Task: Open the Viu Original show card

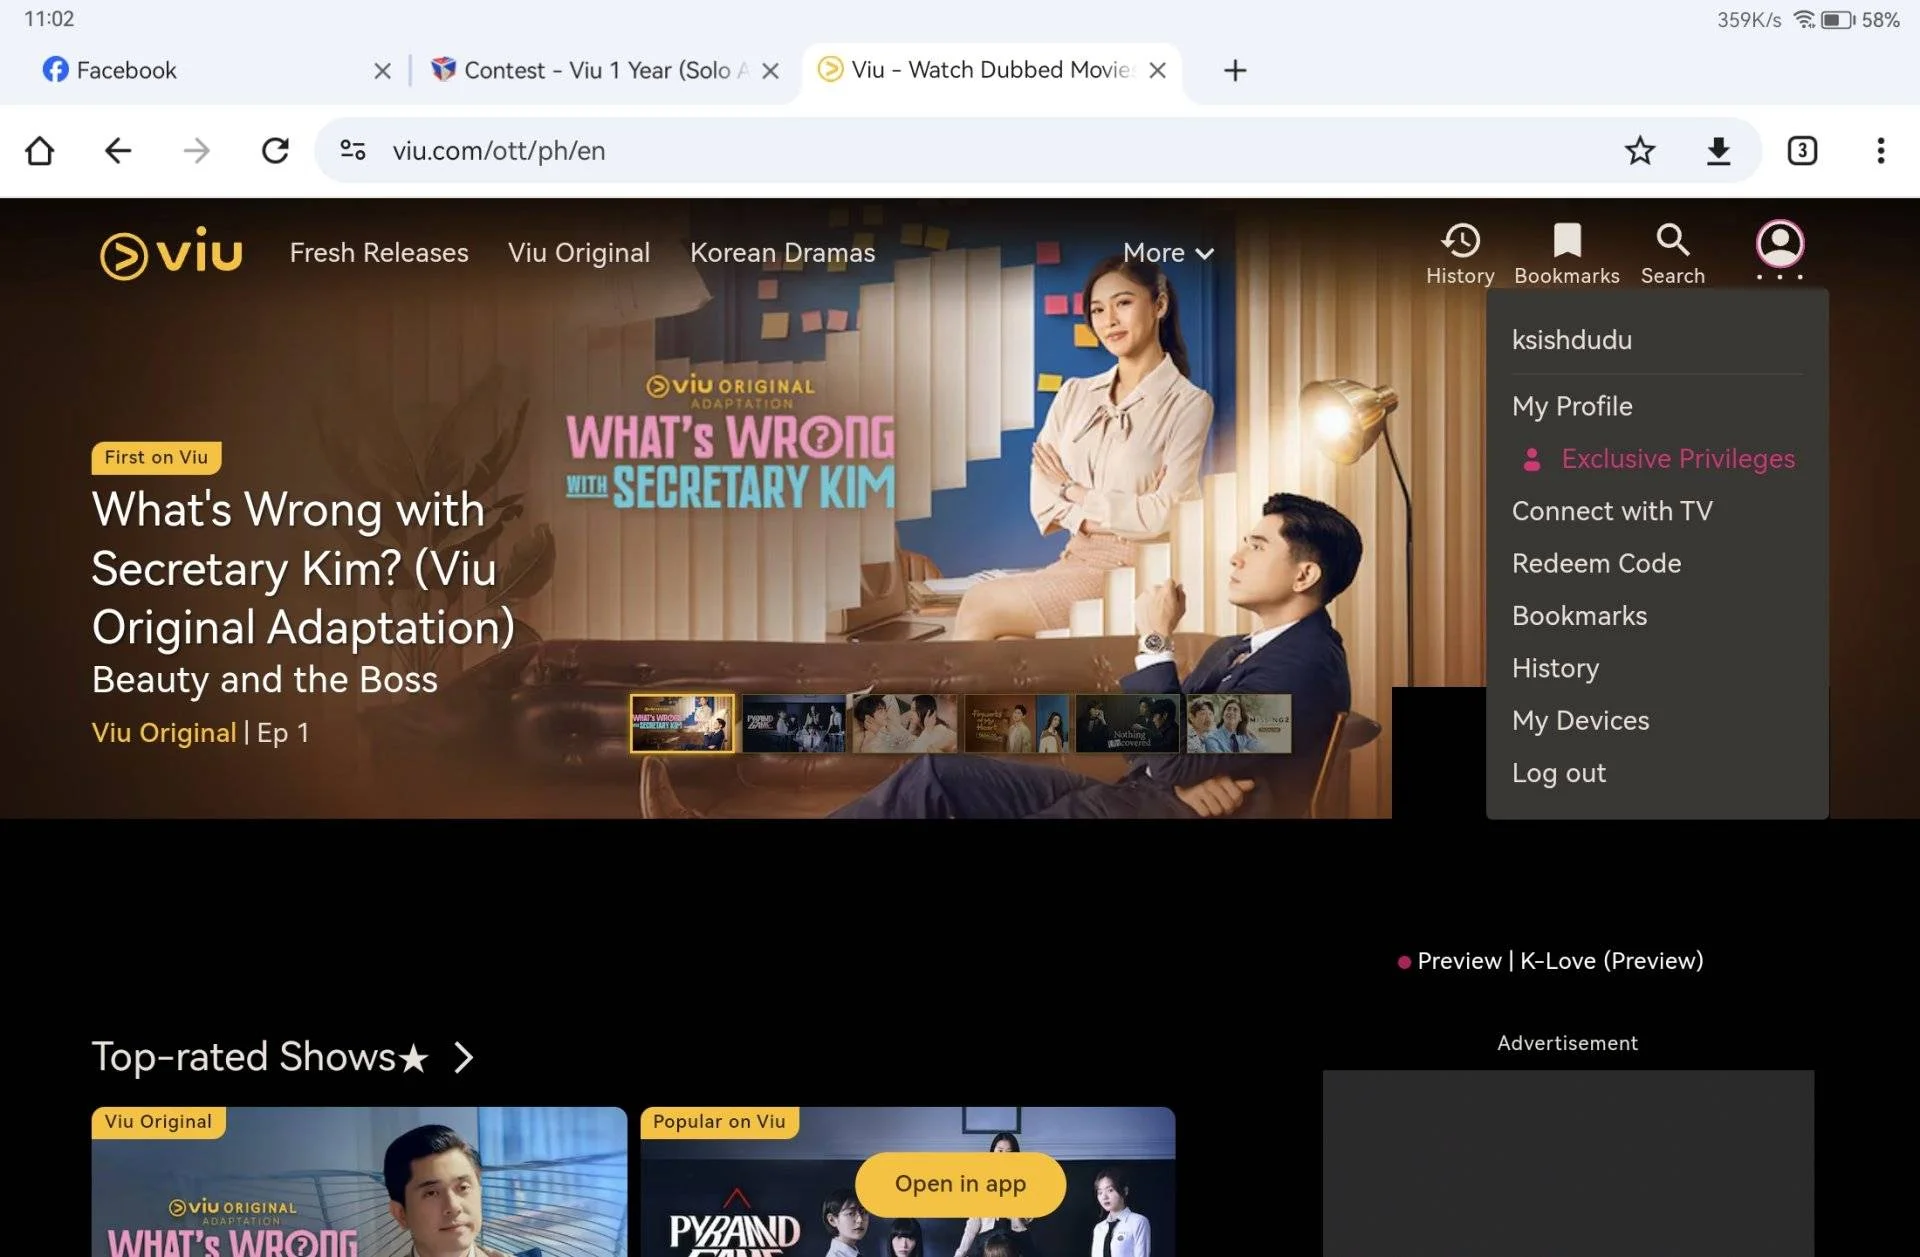Action: click(359, 1181)
